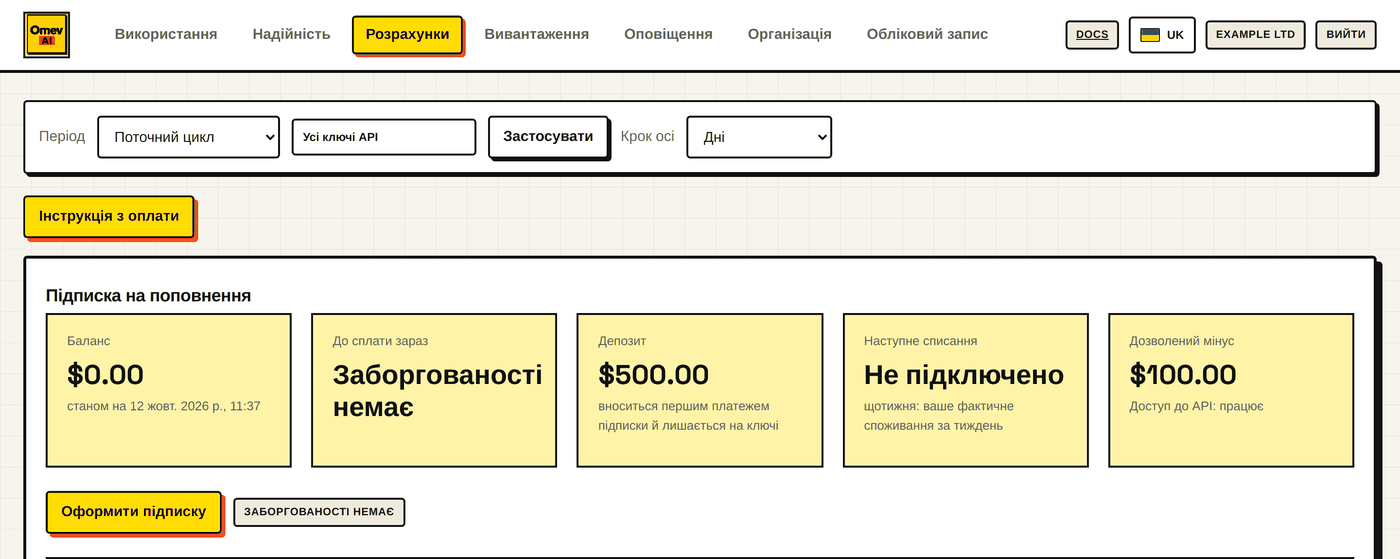Screen dimensions: 1400x559
Task: Click the Баланс card label
Action: pyautogui.click(x=89, y=341)
